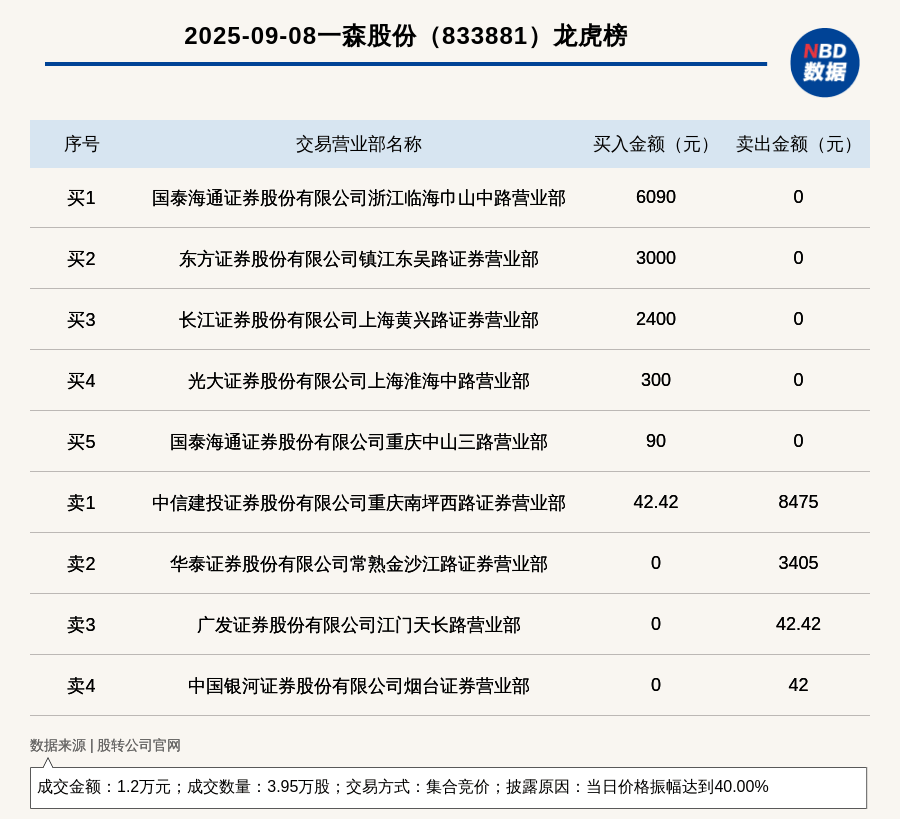The width and height of the screenshot is (900, 819).
Task: Select 国泰海通证券 浙江临海巾山中路营业部 name
Action: click(x=359, y=198)
